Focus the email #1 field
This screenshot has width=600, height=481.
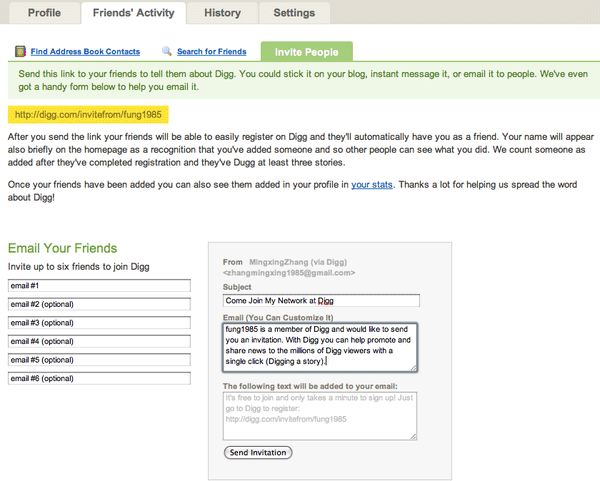point(99,286)
